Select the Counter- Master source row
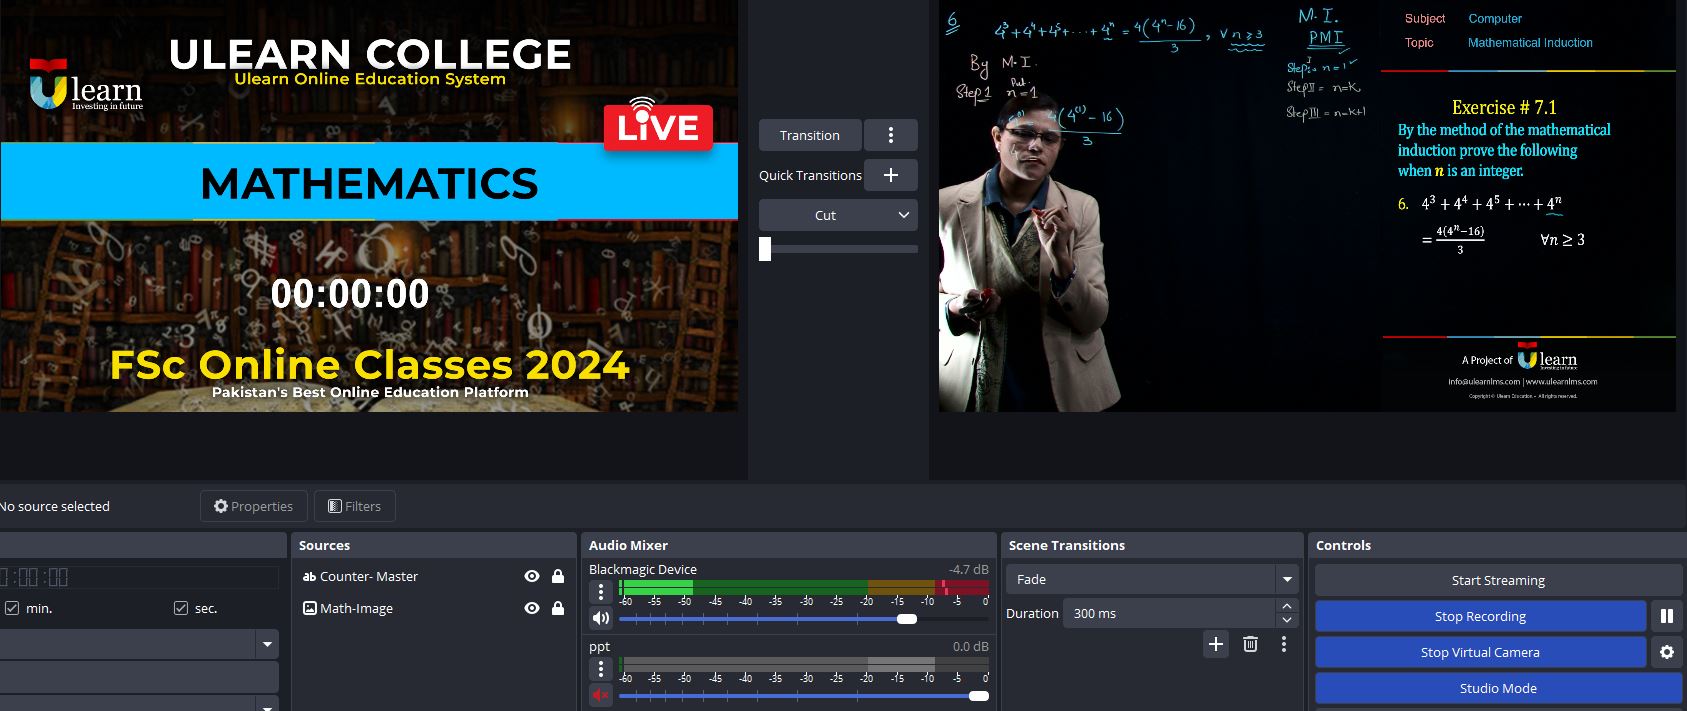The image size is (1687, 711). click(x=434, y=576)
